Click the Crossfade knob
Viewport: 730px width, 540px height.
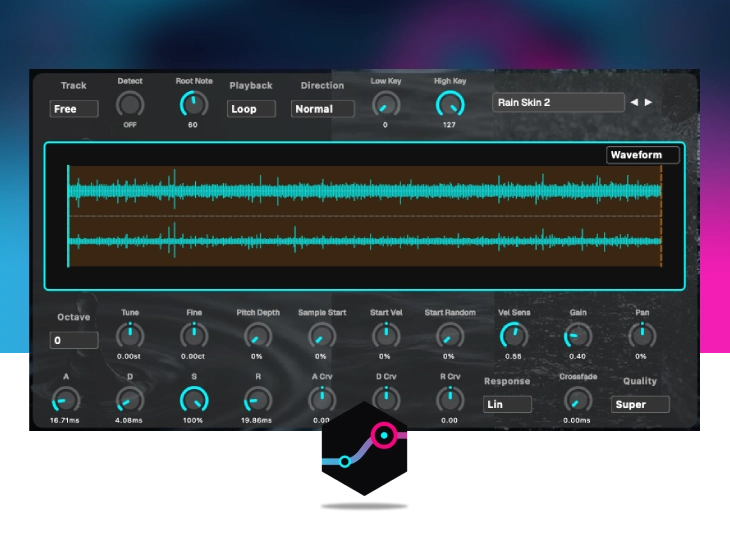click(x=578, y=399)
